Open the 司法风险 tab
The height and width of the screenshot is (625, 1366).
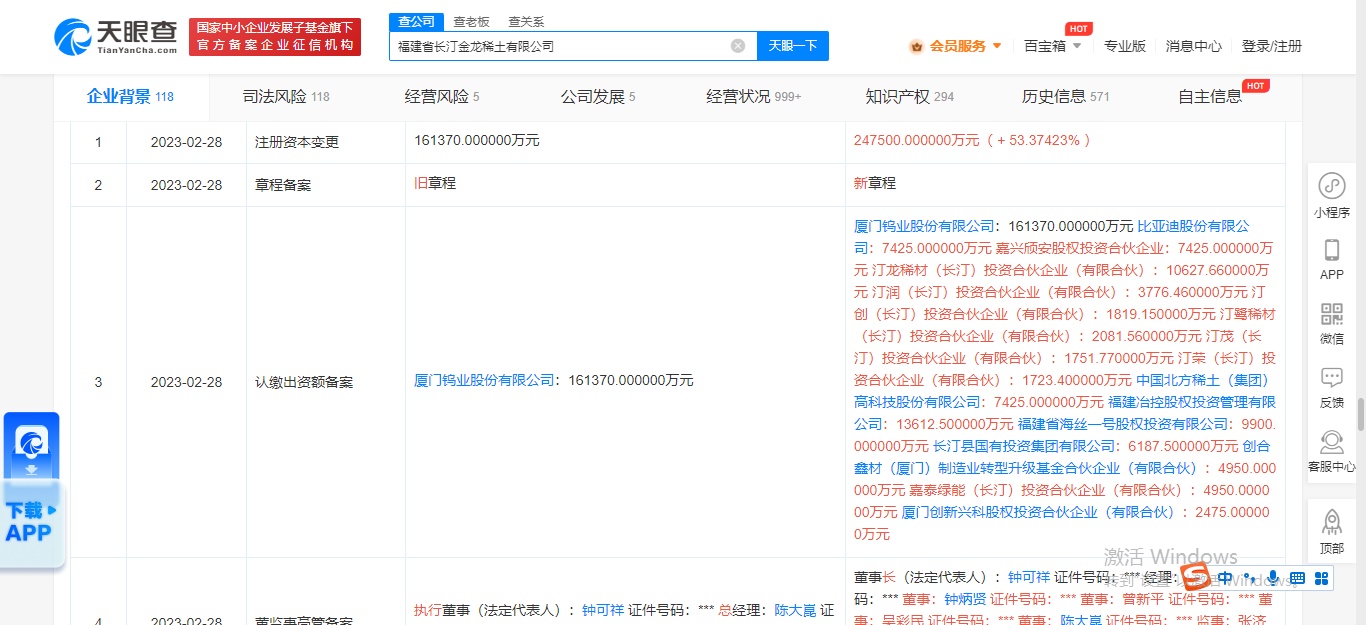(285, 97)
